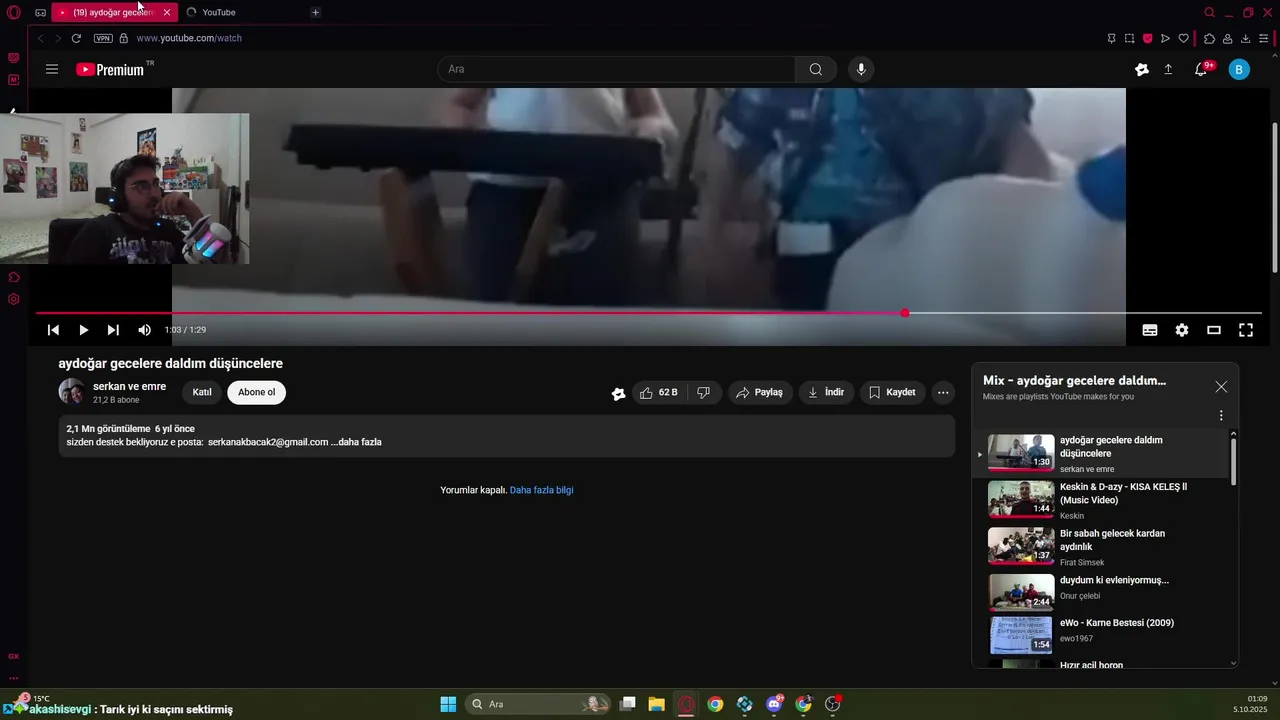Dislike the video
Viewport: 1280px width, 720px height.
703,393
